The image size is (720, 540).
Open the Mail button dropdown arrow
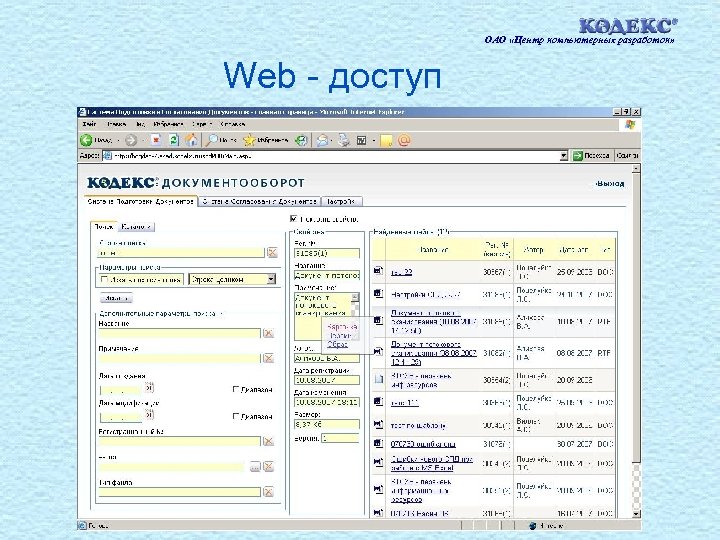coord(332,141)
